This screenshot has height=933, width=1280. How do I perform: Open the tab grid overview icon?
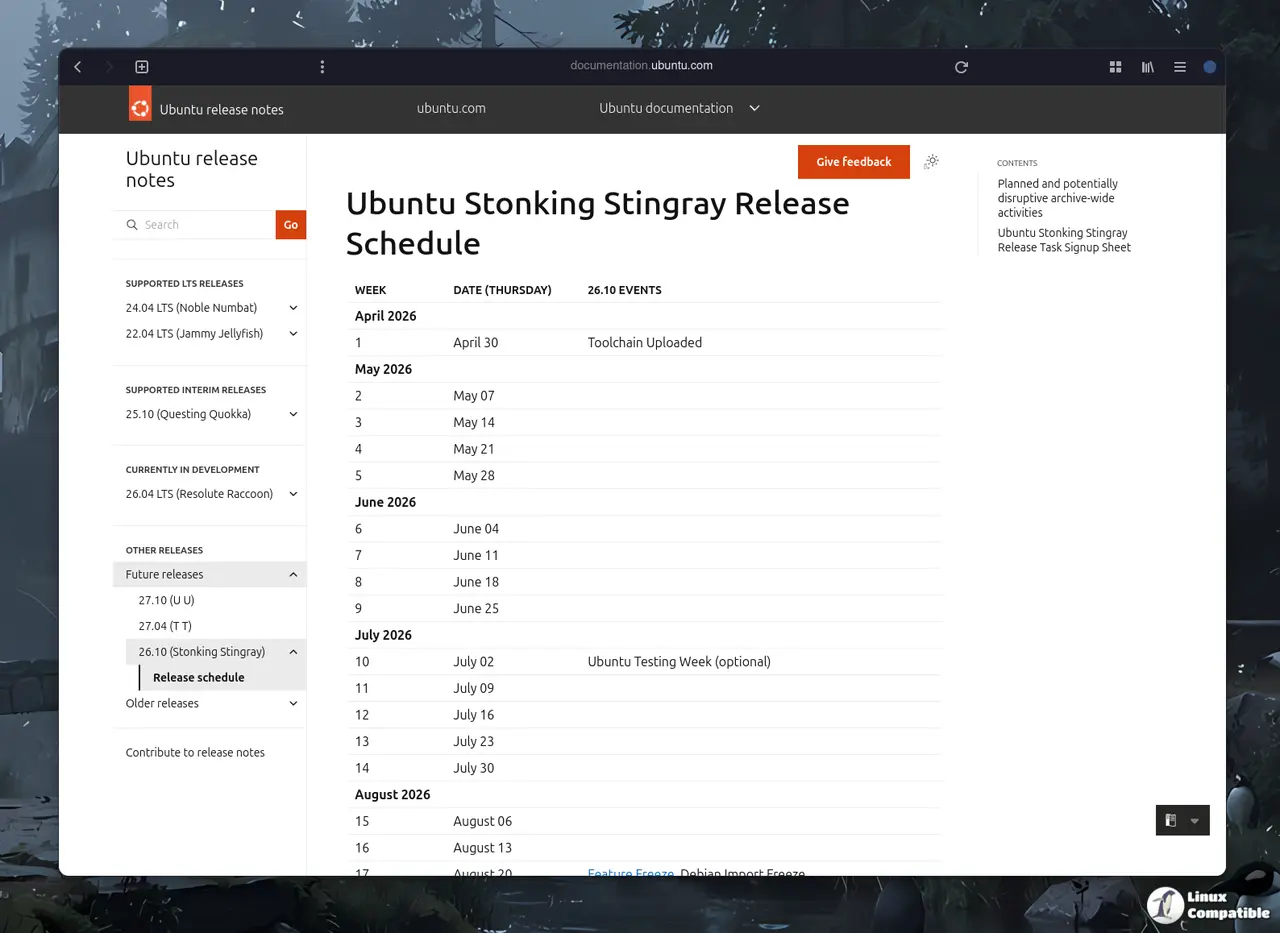click(x=1116, y=67)
